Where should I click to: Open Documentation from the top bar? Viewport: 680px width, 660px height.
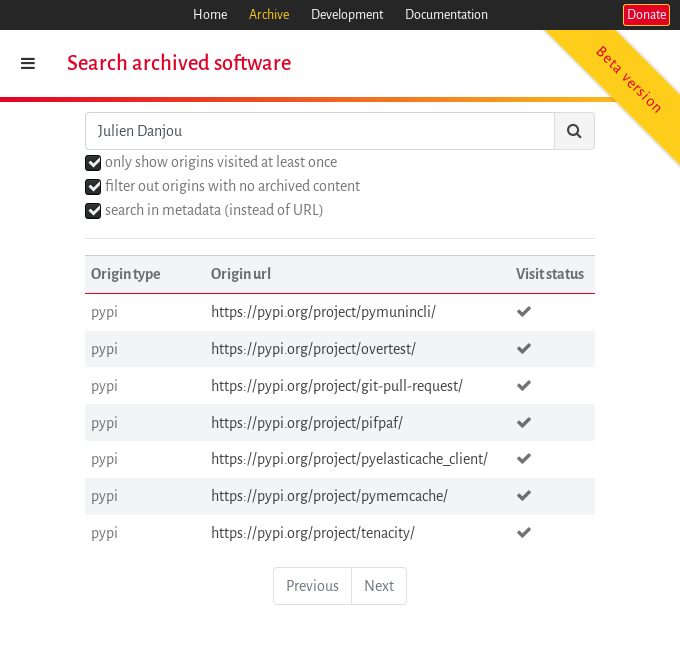tap(446, 15)
